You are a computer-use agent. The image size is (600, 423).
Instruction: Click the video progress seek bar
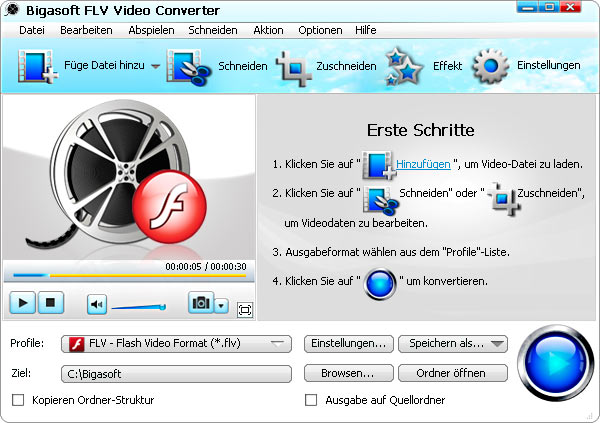129,275
